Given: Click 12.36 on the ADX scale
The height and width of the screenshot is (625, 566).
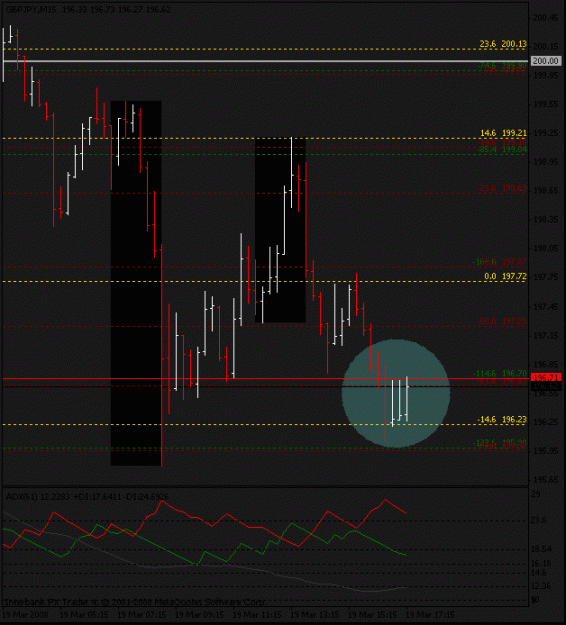Looking at the screenshot, I should click(542, 586).
